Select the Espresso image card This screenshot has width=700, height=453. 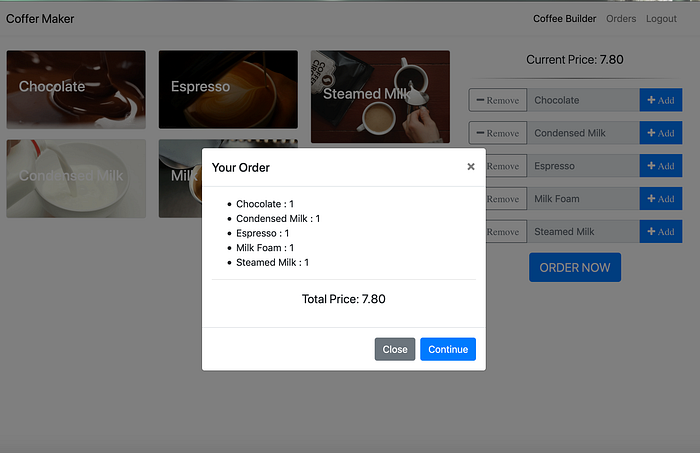pyautogui.click(x=228, y=90)
